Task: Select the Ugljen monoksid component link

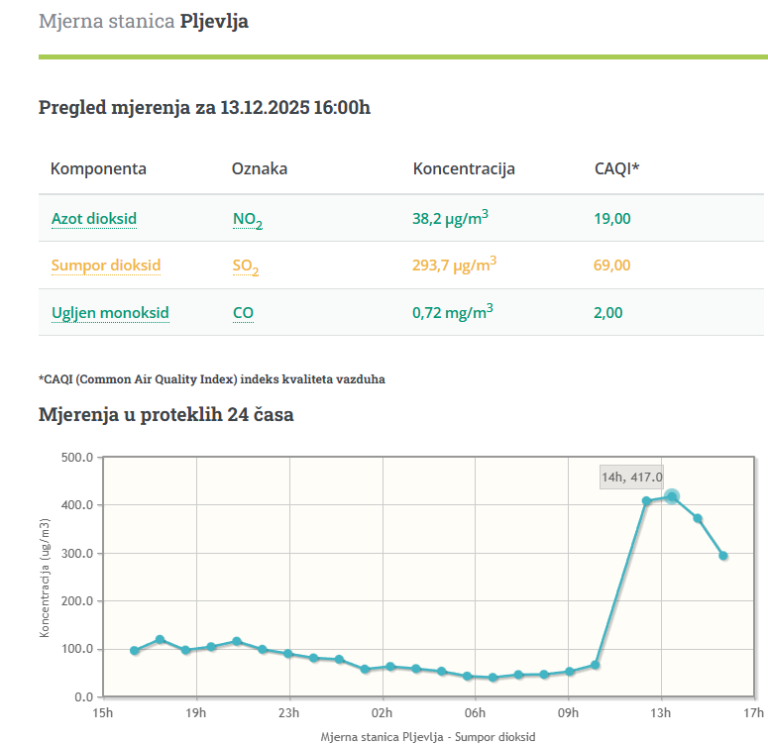Action: [110, 313]
